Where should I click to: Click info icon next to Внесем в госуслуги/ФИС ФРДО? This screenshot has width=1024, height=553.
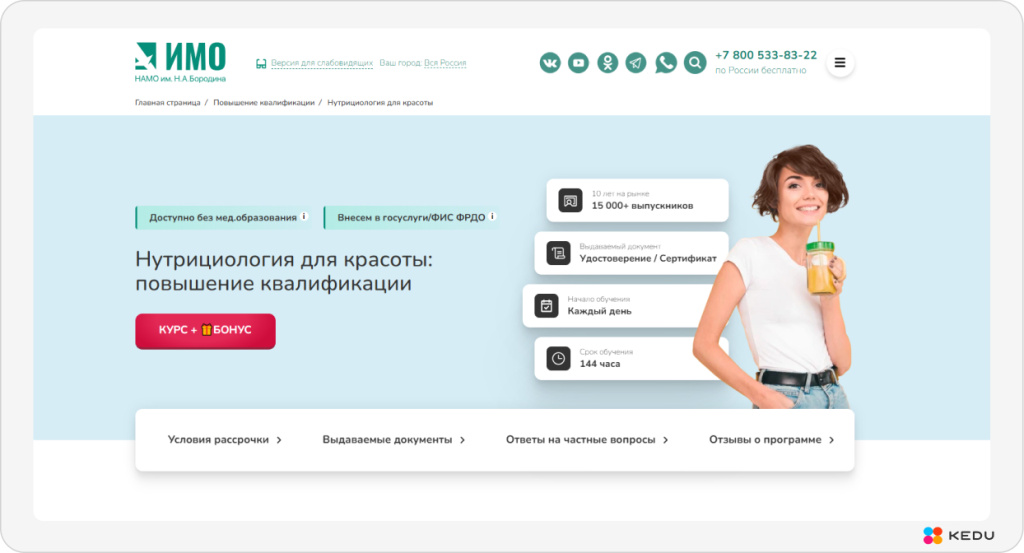(492, 216)
